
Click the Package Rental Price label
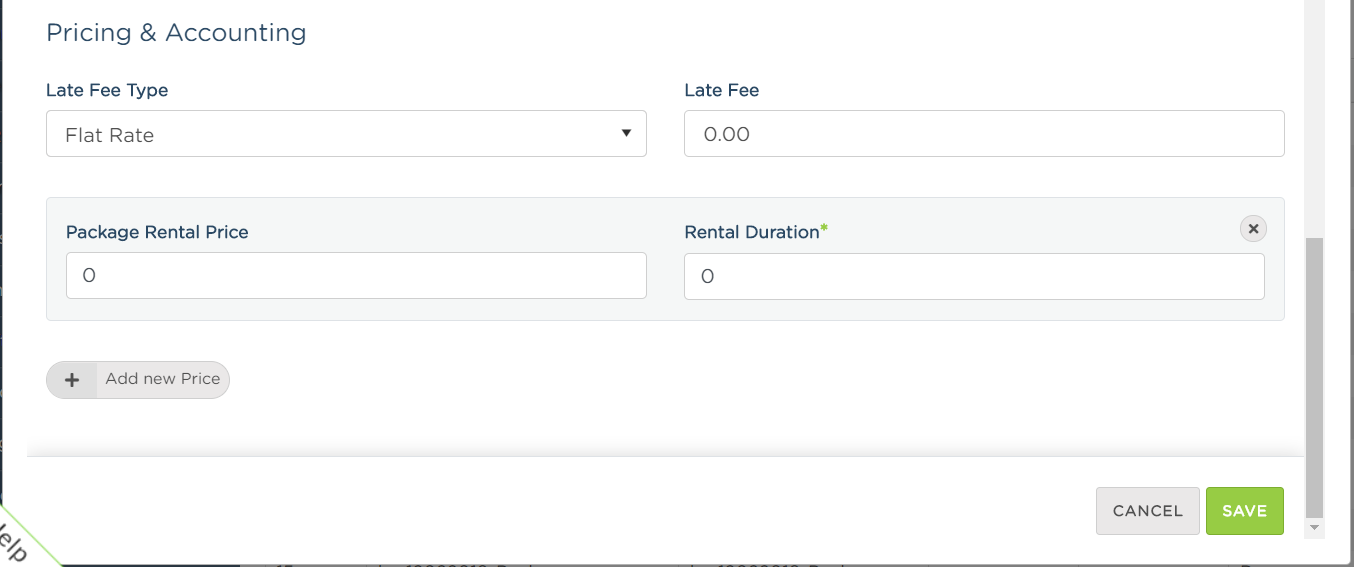pyautogui.click(x=157, y=232)
